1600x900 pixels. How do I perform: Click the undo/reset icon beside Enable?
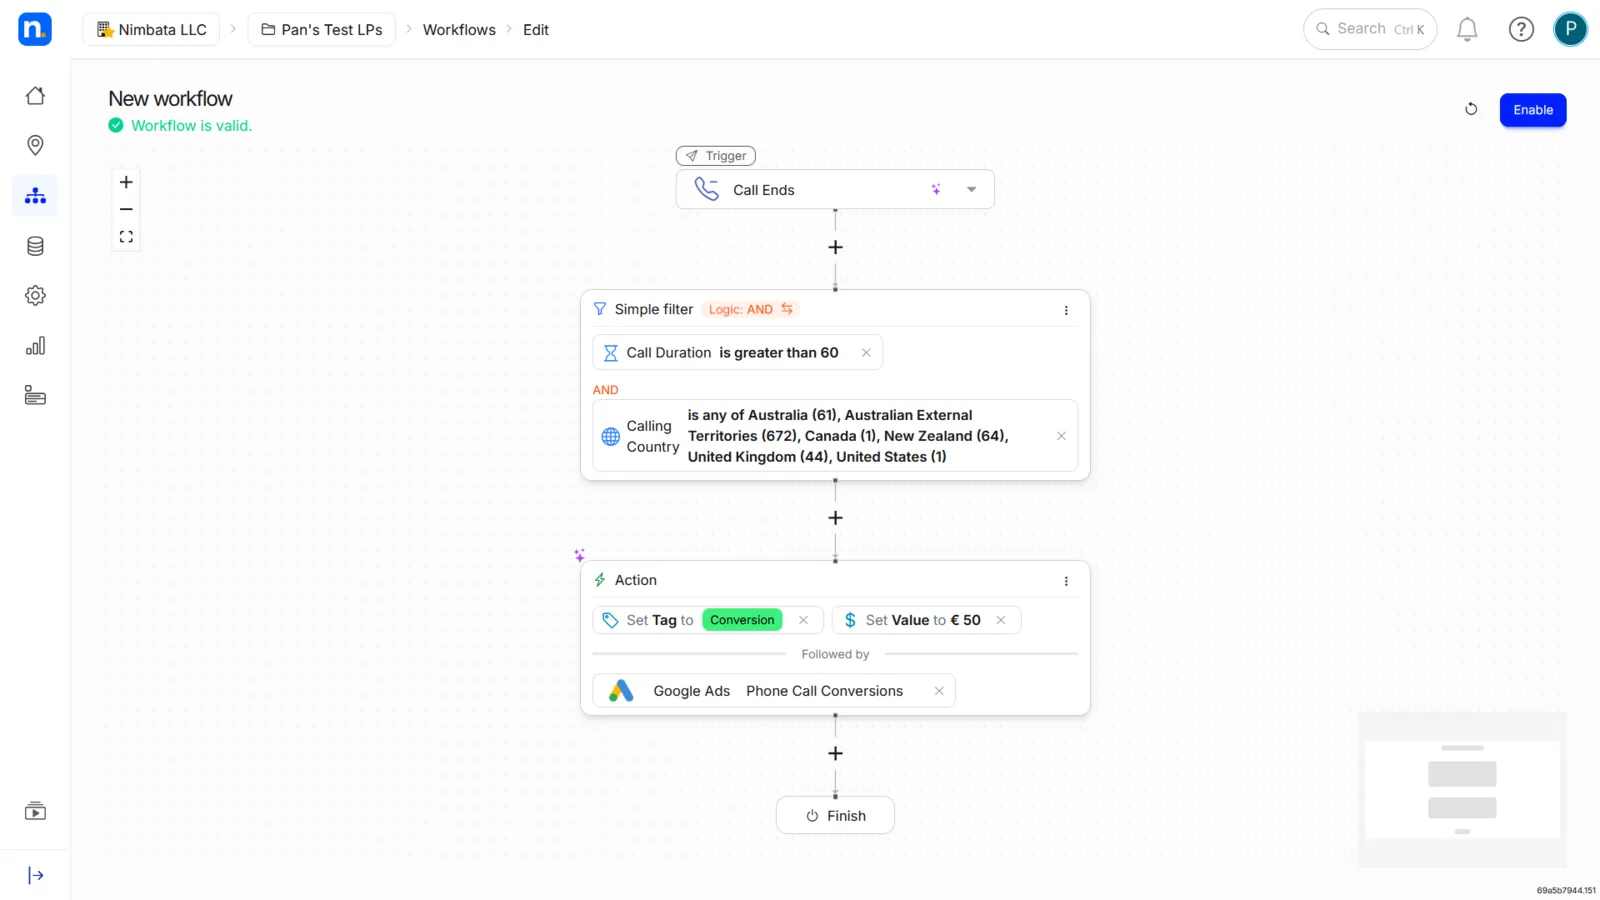pyautogui.click(x=1471, y=109)
